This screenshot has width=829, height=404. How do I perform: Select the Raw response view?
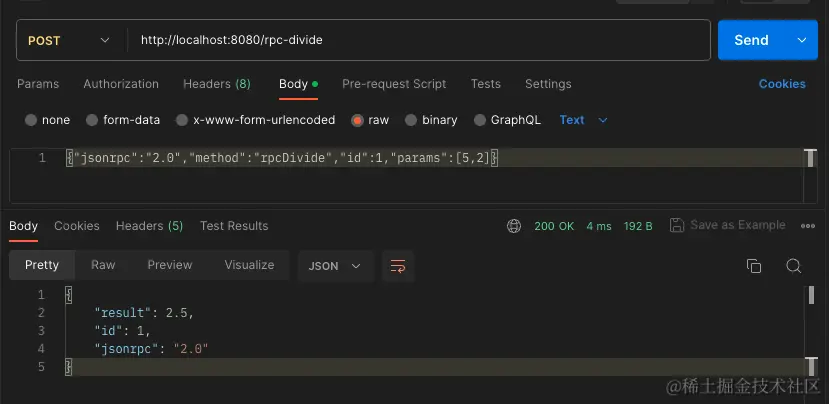pyautogui.click(x=103, y=265)
